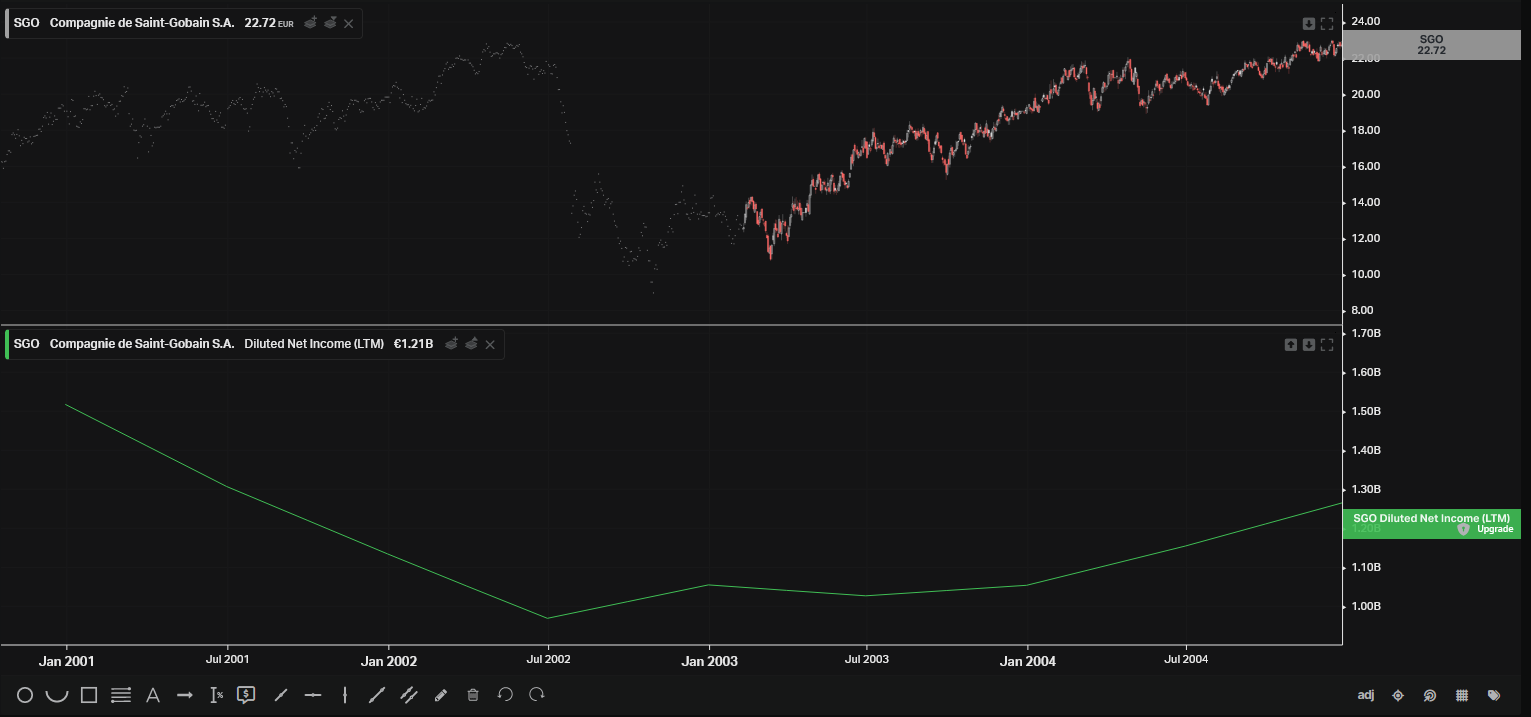Image resolution: width=1531 pixels, height=717 pixels.
Task: Click the Jul 2002 time axis label
Action: click(548, 660)
